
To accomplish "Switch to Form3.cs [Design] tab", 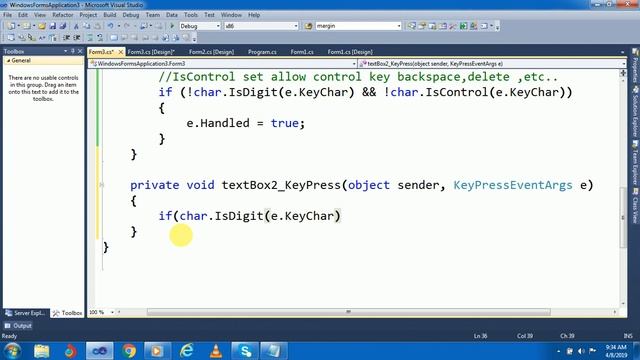I will (151, 52).
